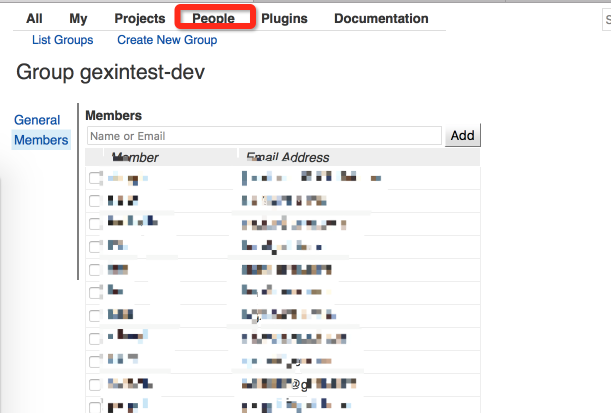
Task: Open the Projects menu
Action: [x=140, y=18]
